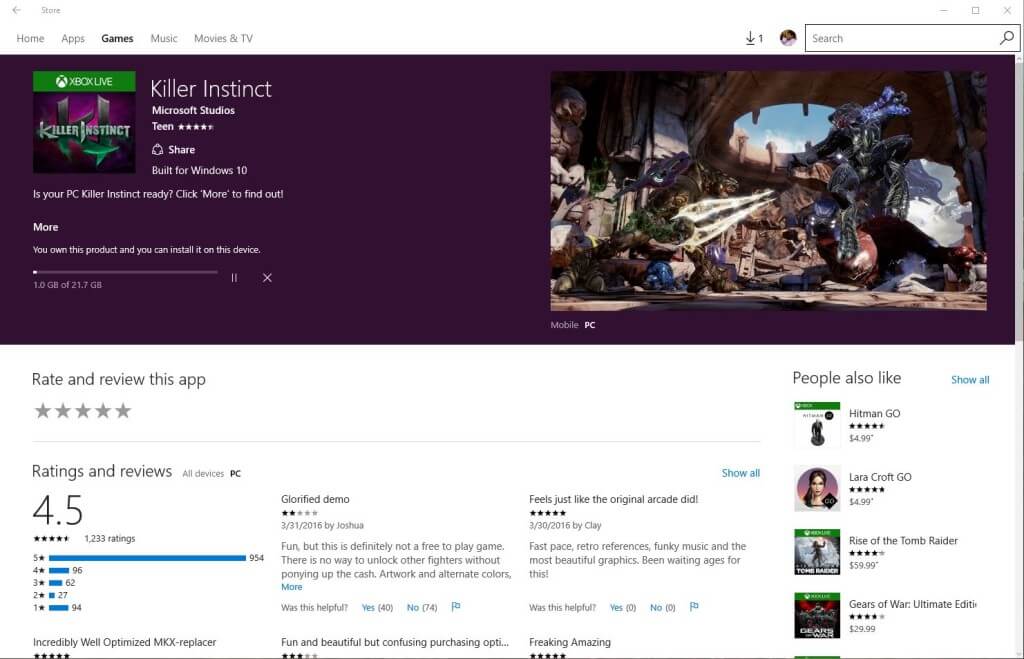Mark Glorified demo review helpful: Yes (40)
The width and height of the screenshot is (1024, 659).
377,607
